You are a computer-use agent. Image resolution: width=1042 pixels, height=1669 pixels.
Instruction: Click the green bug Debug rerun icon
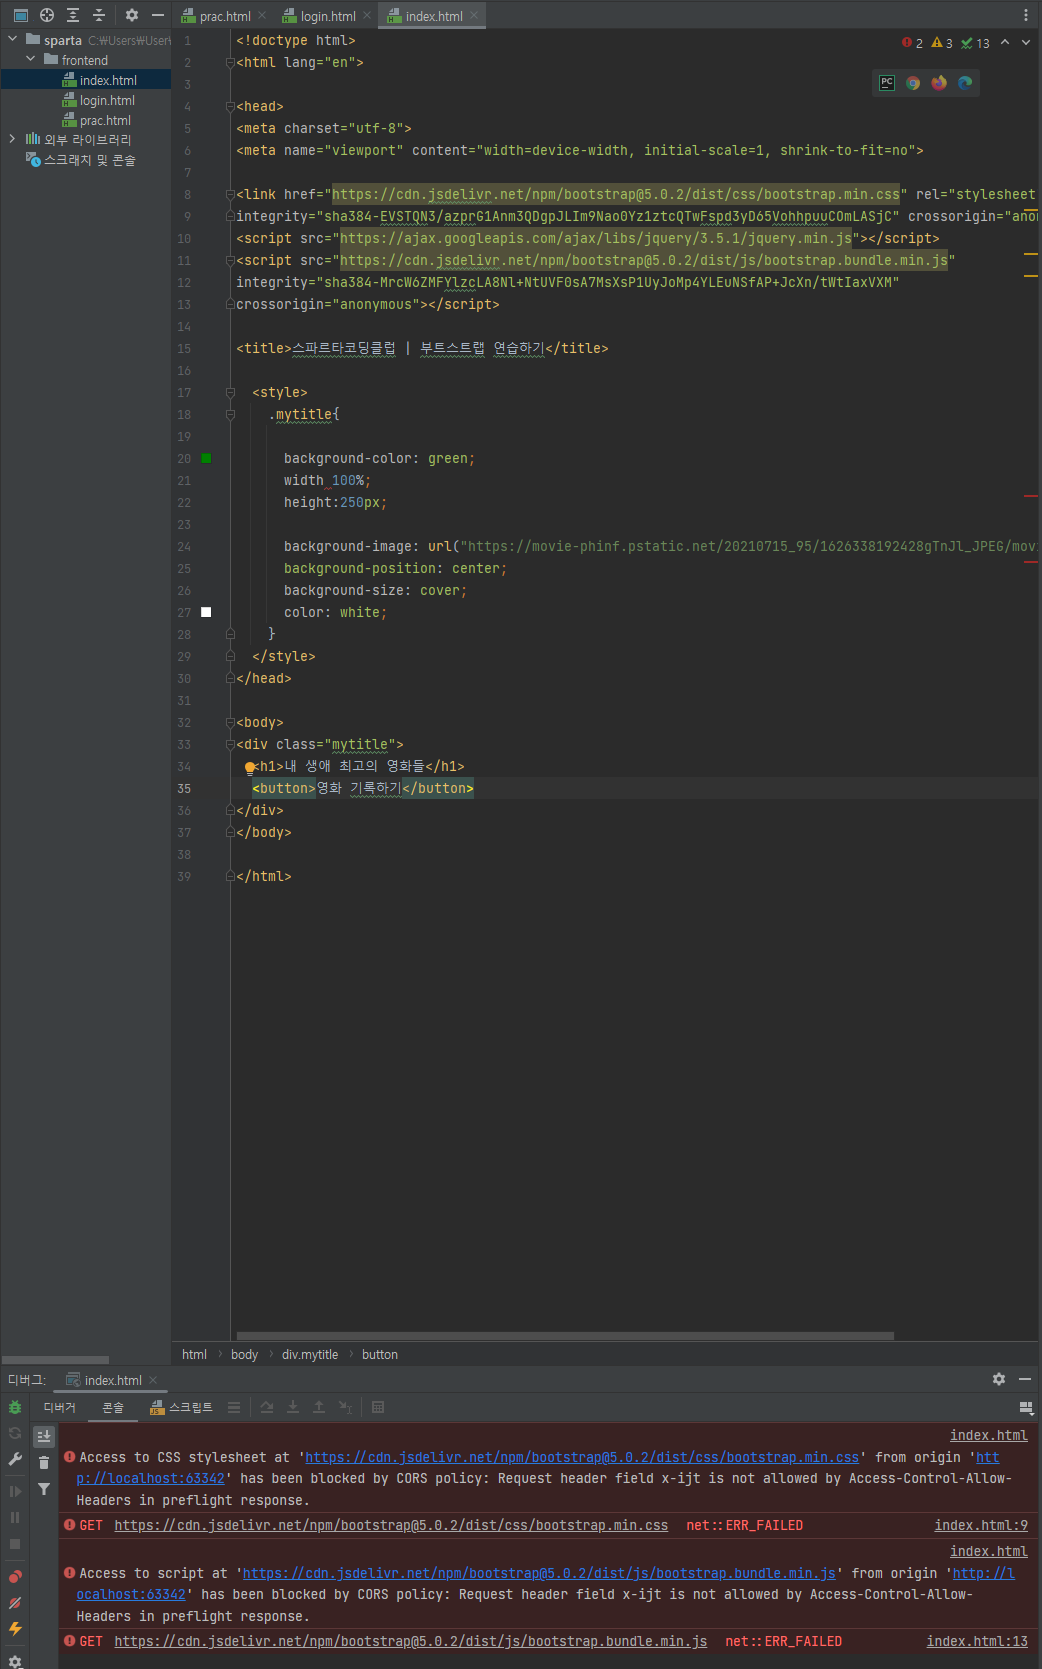15,1407
